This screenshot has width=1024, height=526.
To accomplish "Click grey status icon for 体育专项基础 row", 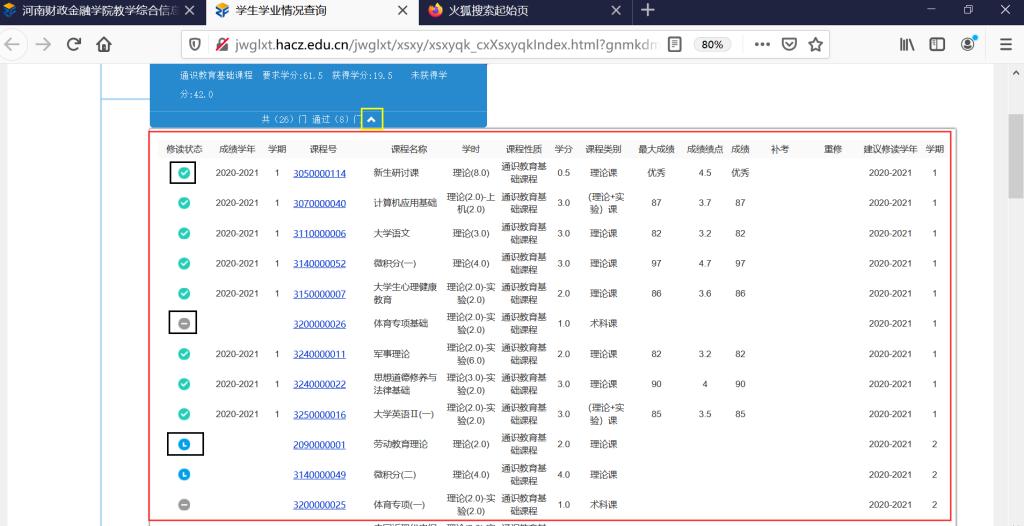I will pos(184,323).
